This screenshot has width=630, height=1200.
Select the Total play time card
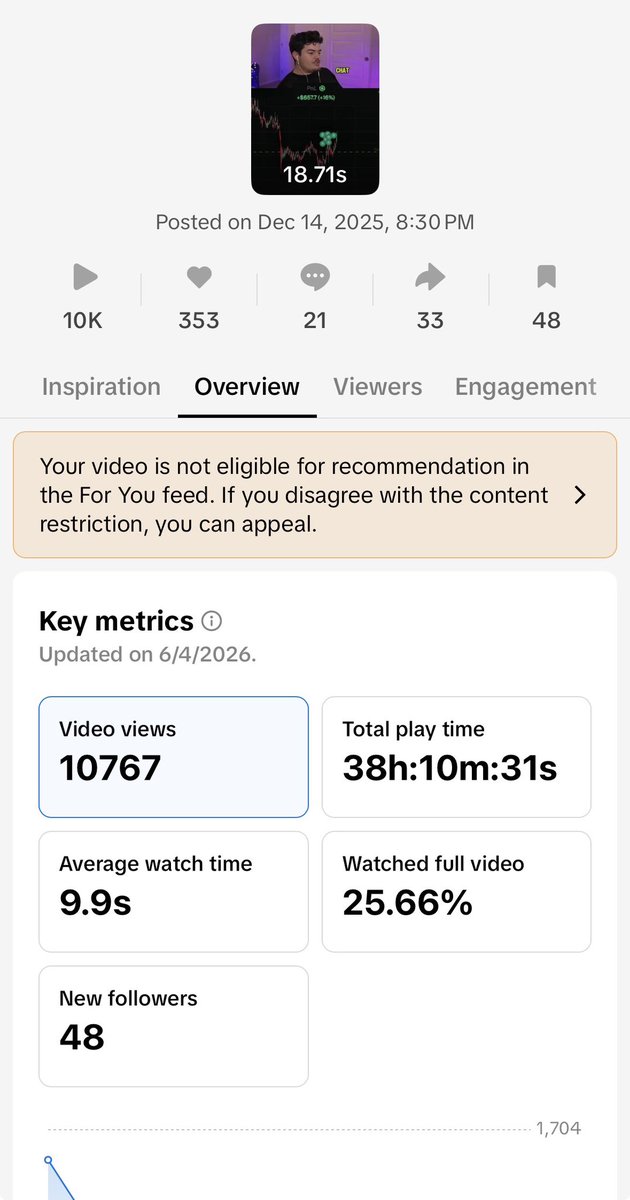456,757
